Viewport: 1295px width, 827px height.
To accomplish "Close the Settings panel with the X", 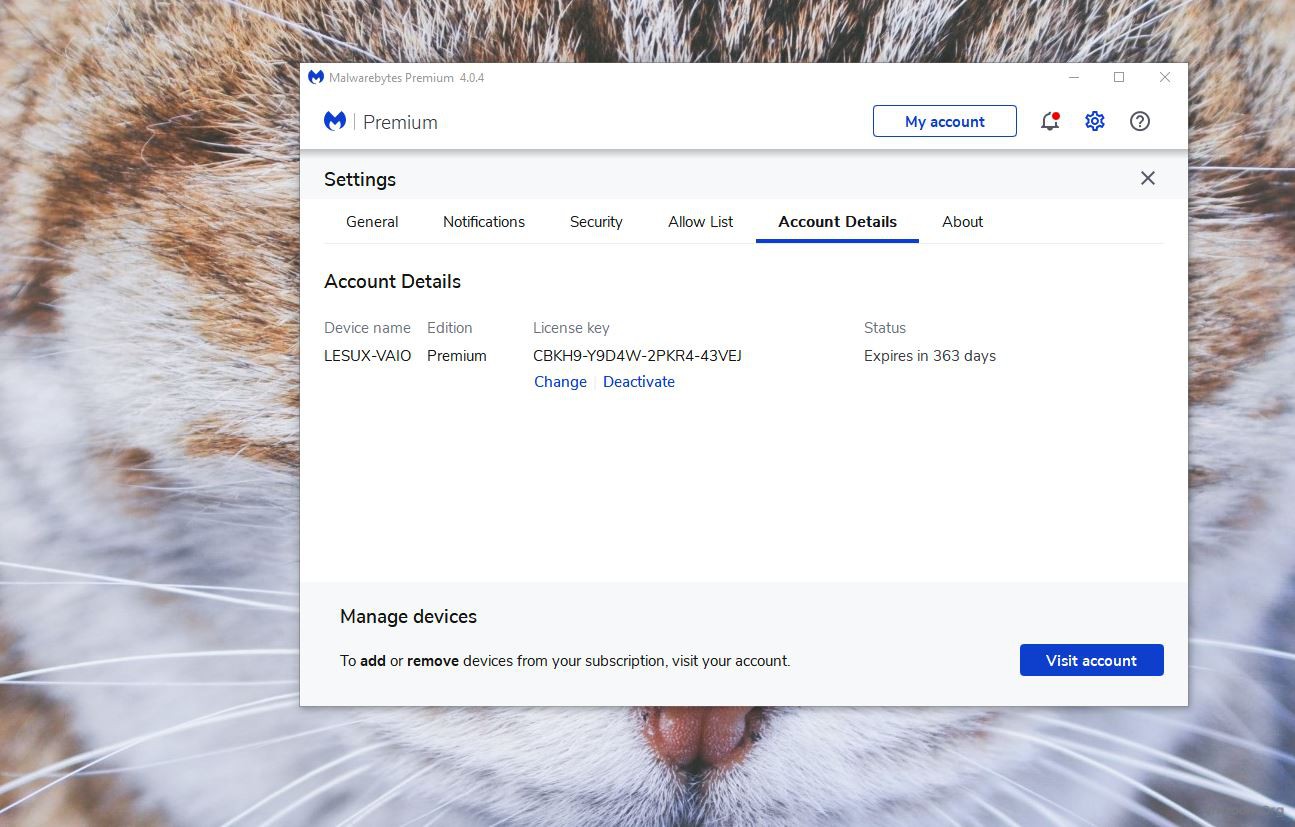I will point(1148,178).
